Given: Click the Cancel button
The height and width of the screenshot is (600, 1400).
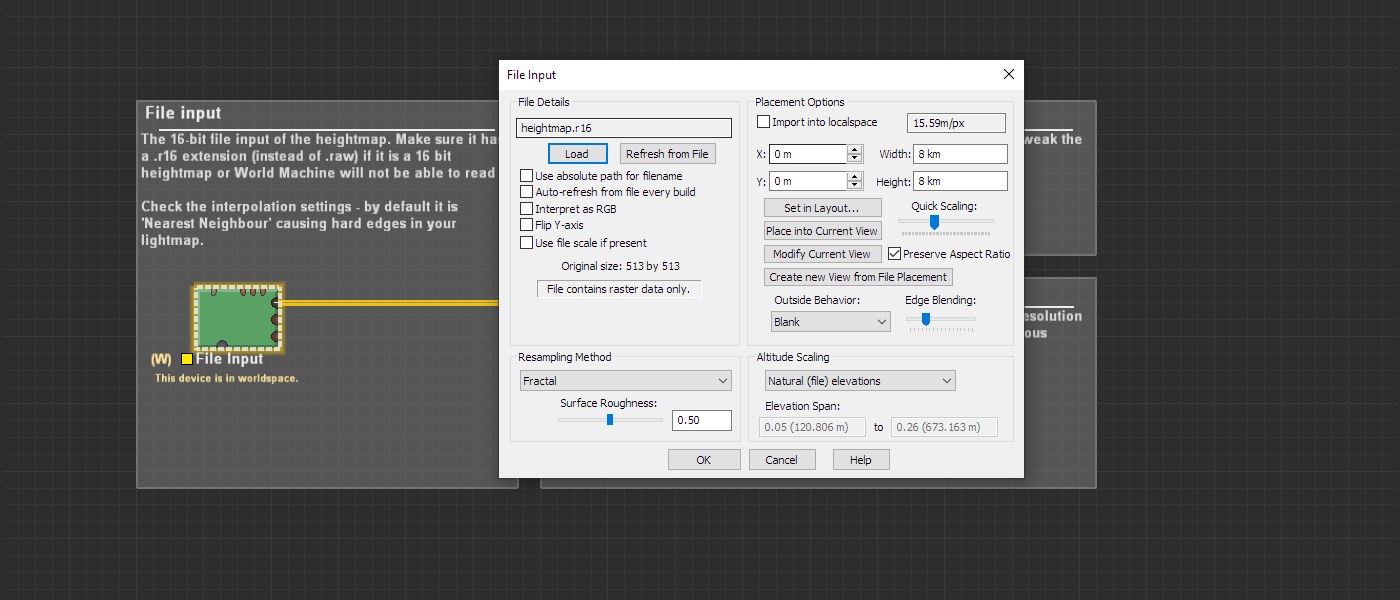Looking at the screenshot, I should [x=782, y=460].
